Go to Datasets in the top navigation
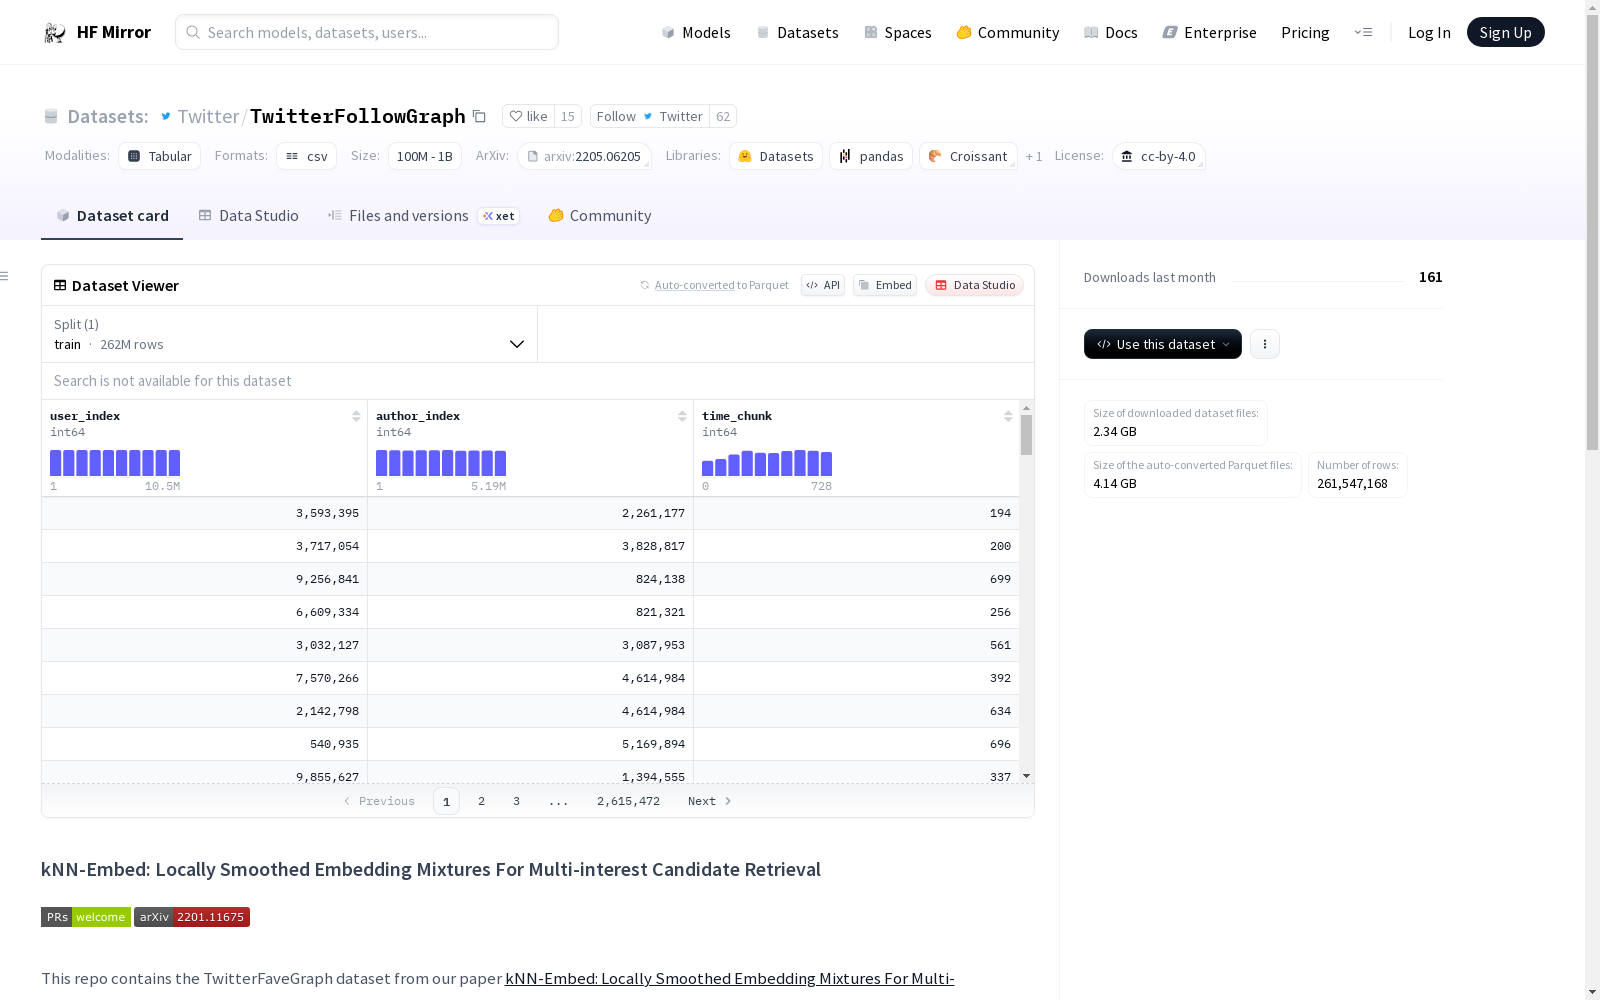The height and width of the screenshot is (1000, 1600). pos(797,33)
